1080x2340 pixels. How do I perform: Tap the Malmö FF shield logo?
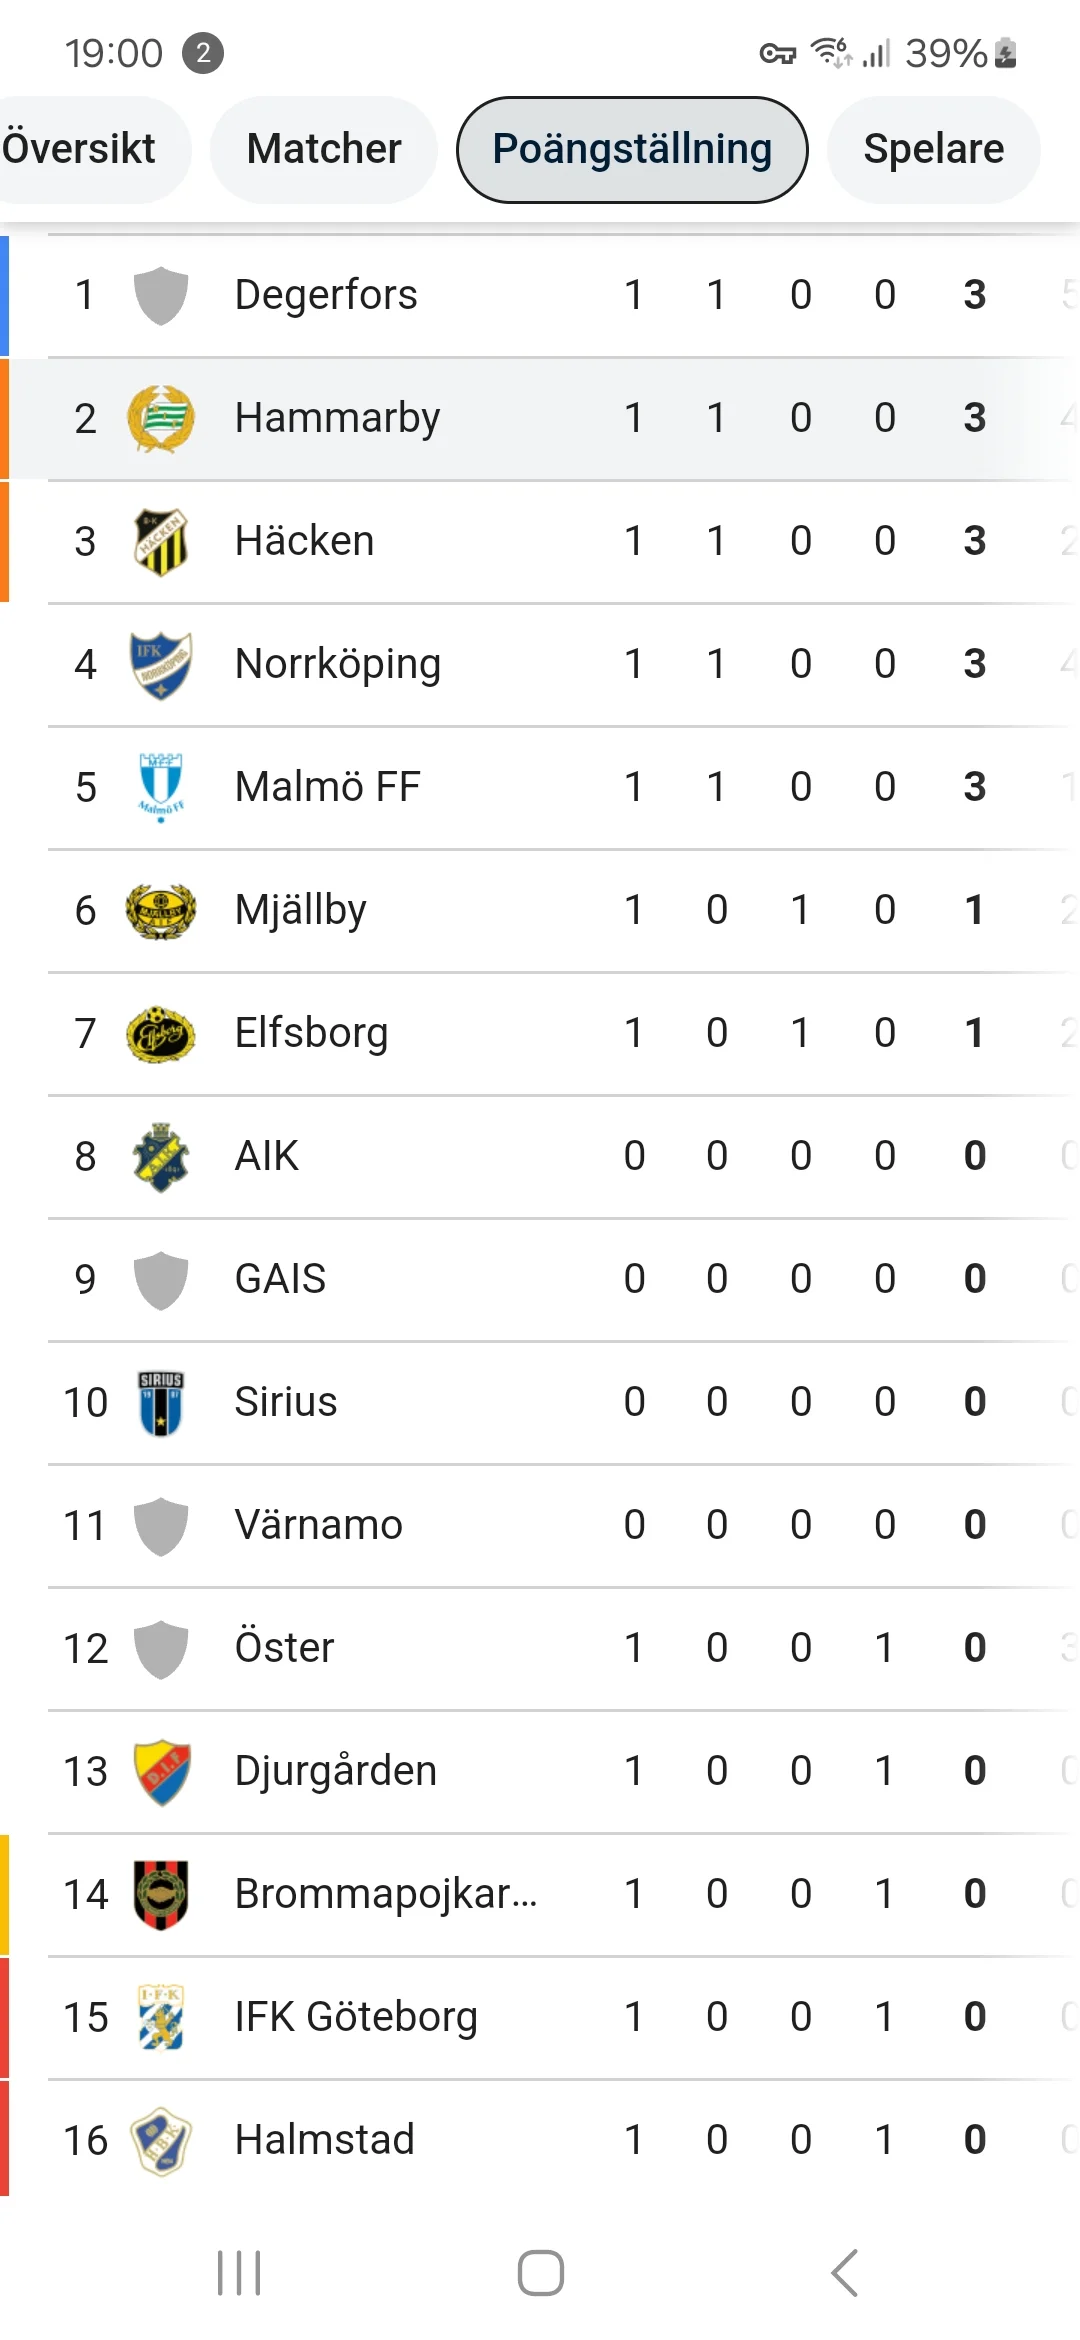(x=161, y=788)
